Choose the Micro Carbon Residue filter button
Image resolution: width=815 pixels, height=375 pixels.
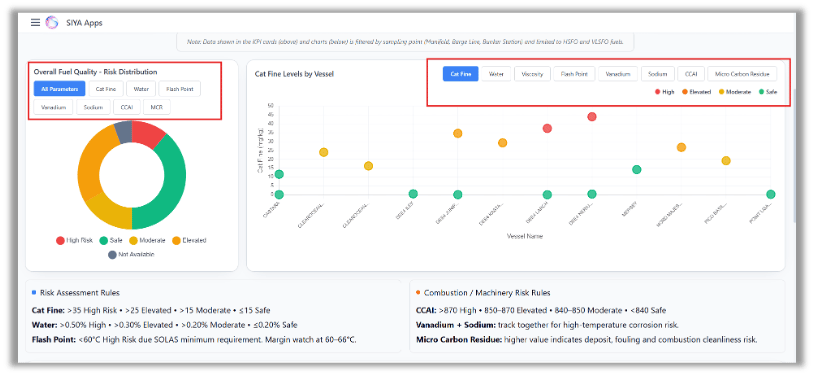coord(742,74)
